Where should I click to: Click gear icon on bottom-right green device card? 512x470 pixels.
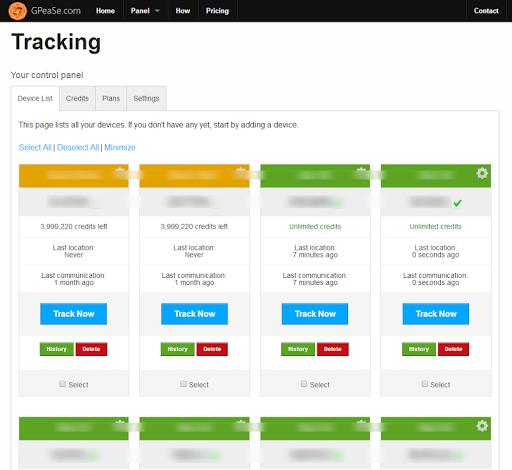click(482, 426)
